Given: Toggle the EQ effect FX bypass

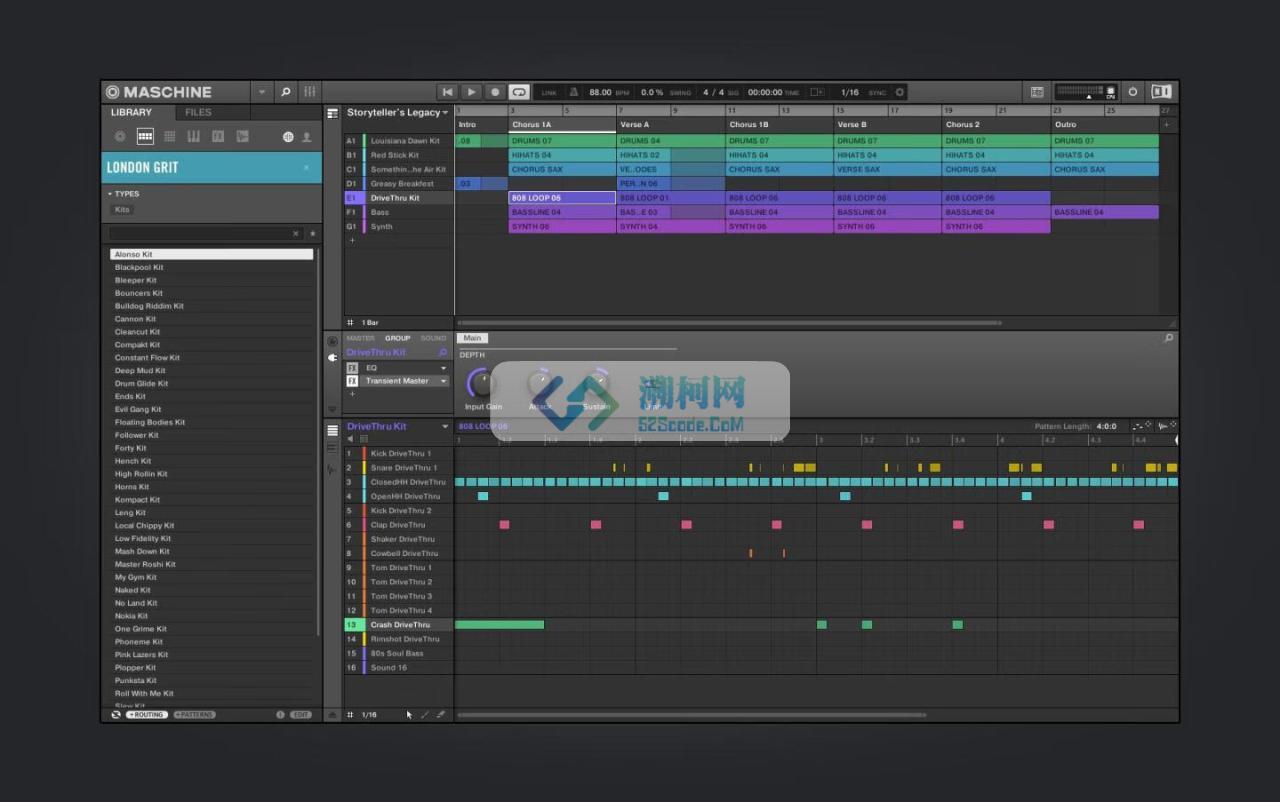Looking at the screenshot, I should click(x=352, y=368).
